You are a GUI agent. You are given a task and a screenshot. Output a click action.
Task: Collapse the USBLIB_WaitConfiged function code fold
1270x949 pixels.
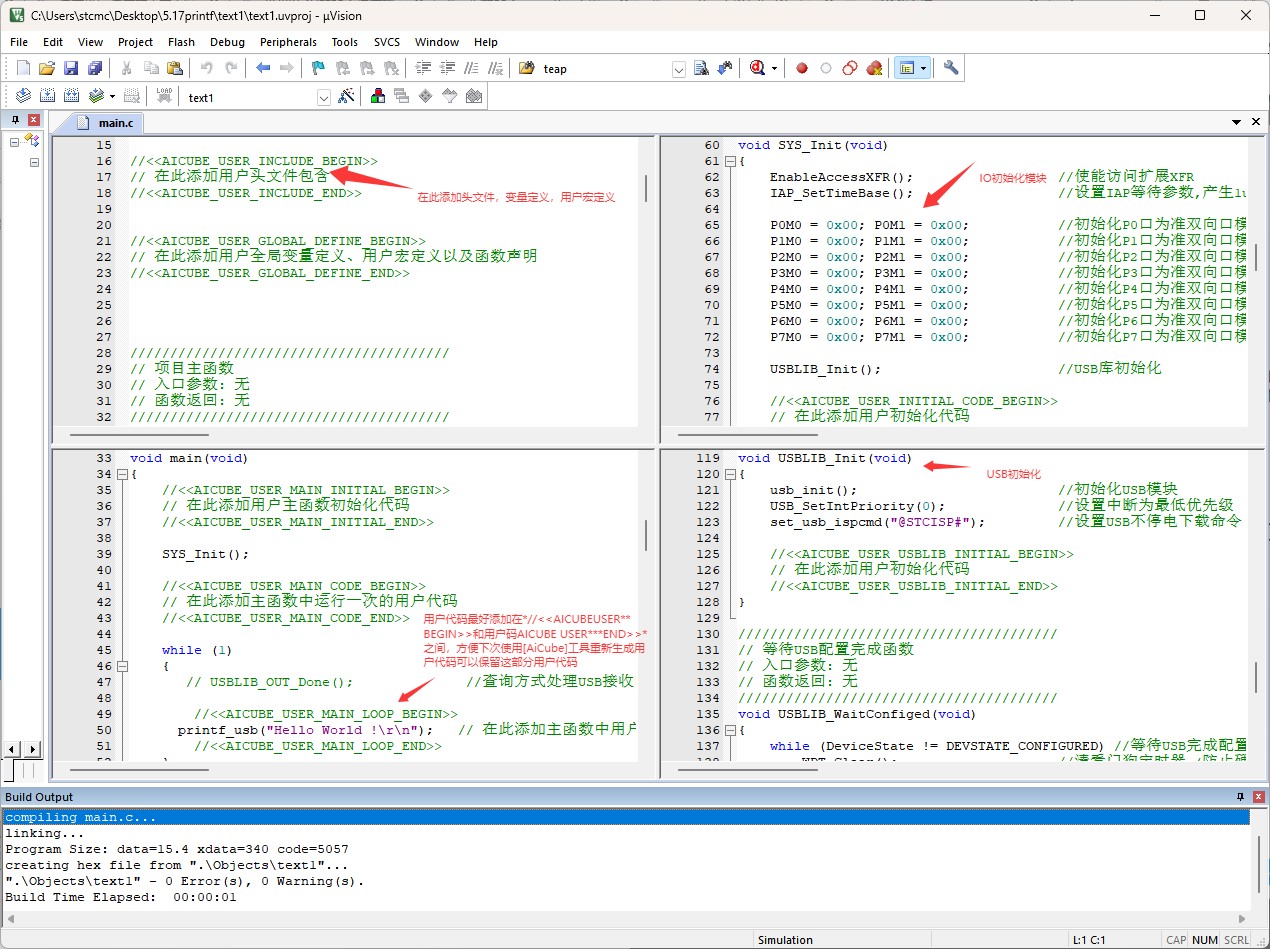730,730
